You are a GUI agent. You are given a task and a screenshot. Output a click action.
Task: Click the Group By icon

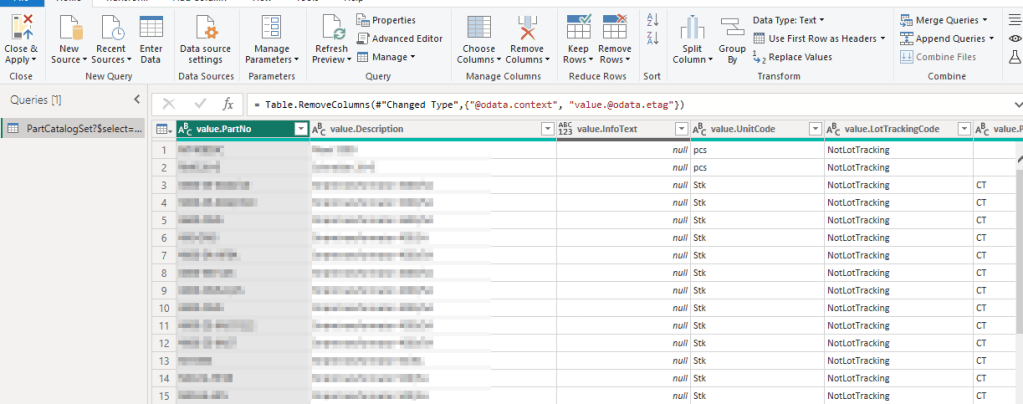(x=732, y=29)
